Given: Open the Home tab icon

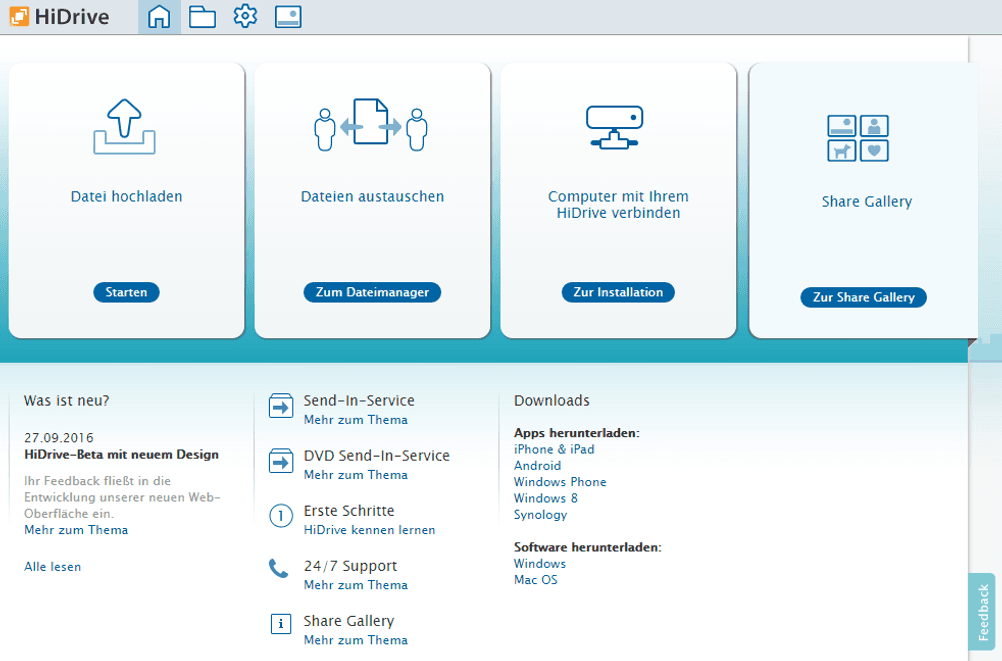Looking at the screenshot, I should [x=159, y=17].
